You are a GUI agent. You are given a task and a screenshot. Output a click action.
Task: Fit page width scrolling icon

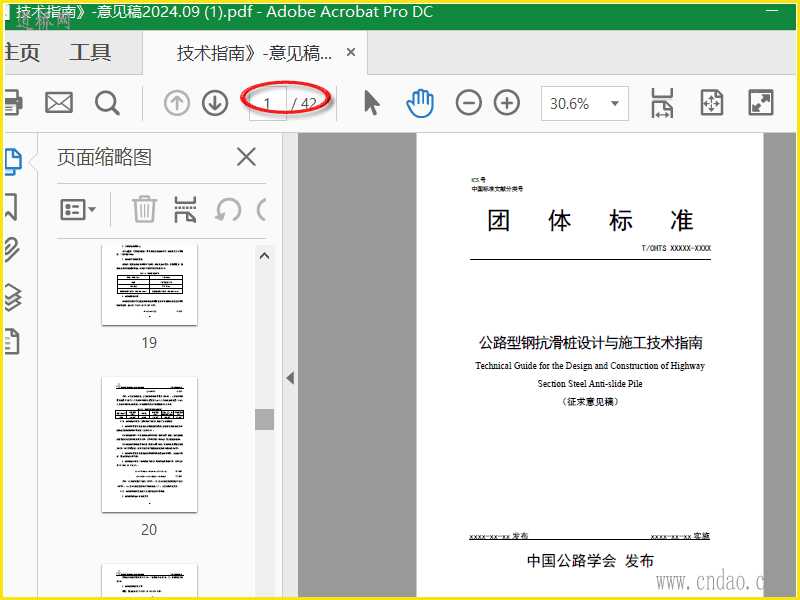click(x=662, y=103)
